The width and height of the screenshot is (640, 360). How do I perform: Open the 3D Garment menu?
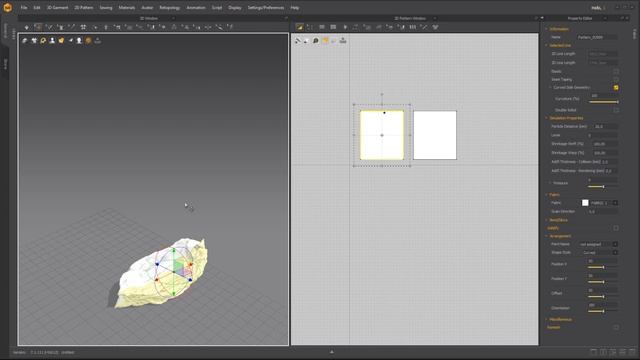[57, 8]
